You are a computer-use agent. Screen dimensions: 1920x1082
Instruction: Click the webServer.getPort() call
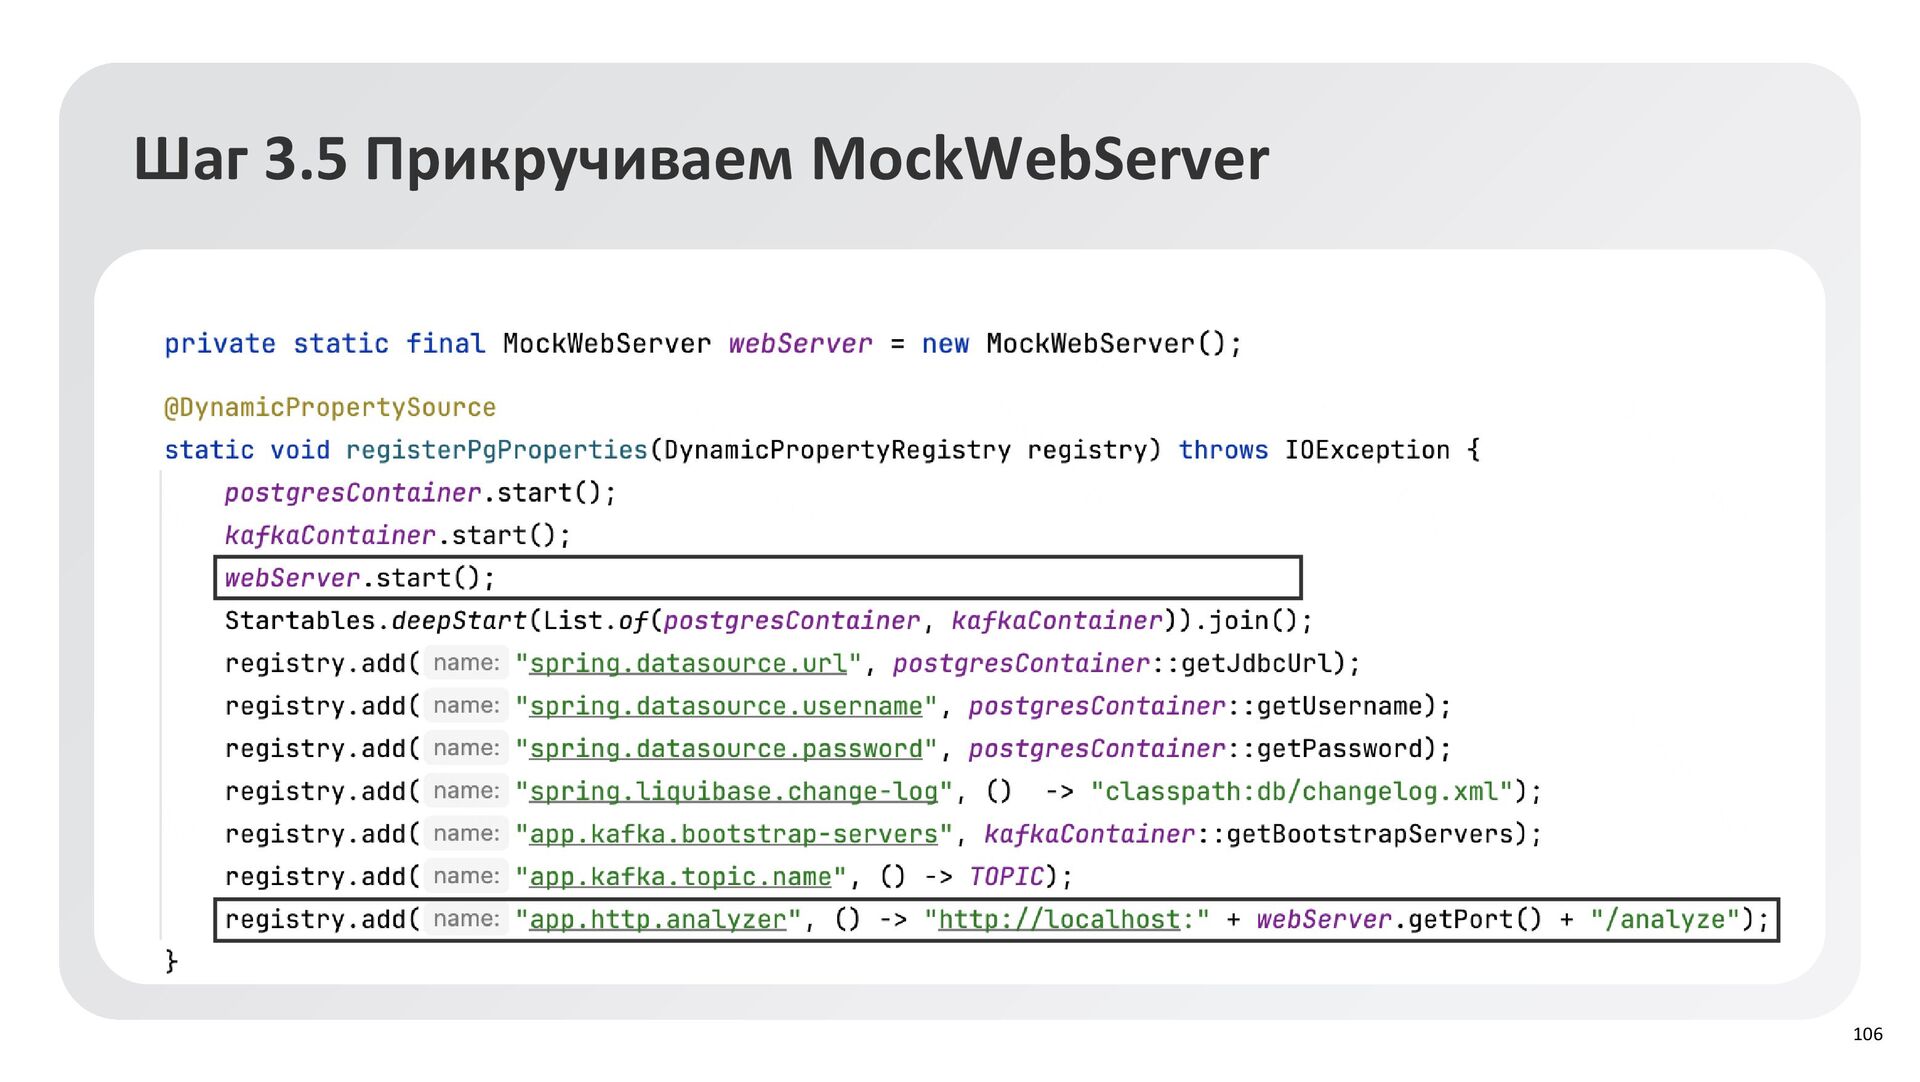(1398, 920)
